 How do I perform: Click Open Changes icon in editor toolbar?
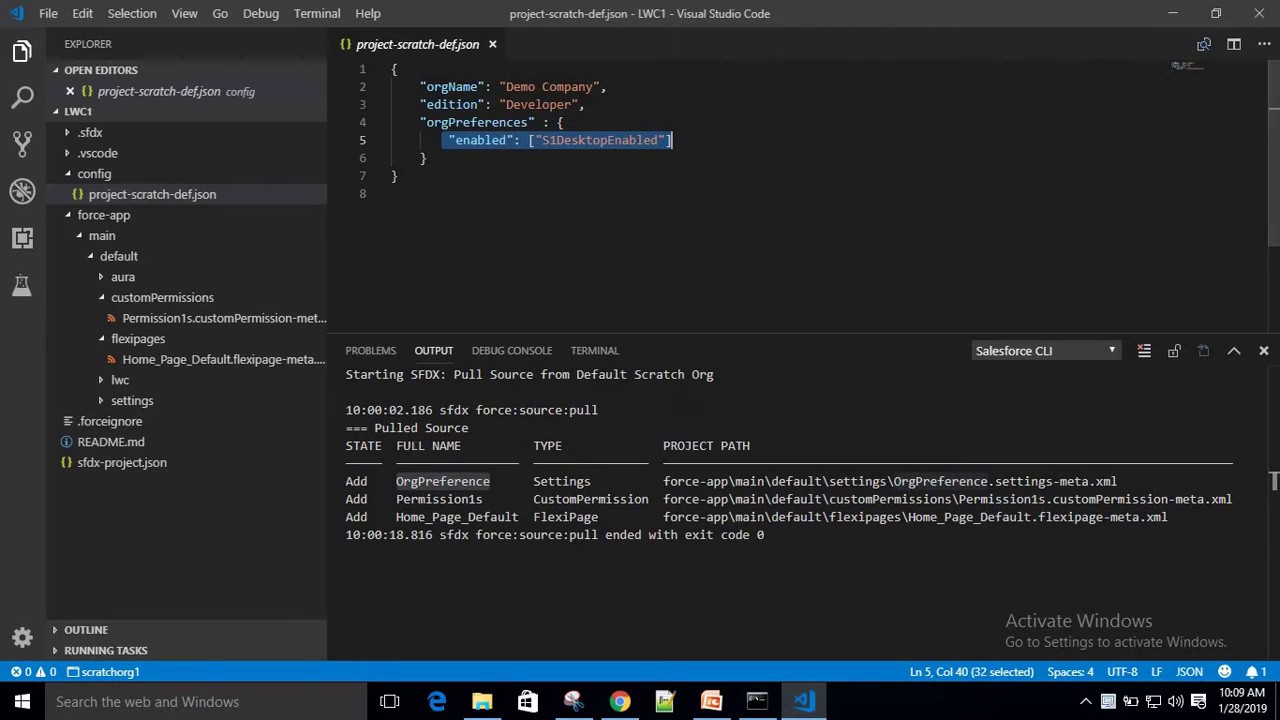tap(1204, 44)
